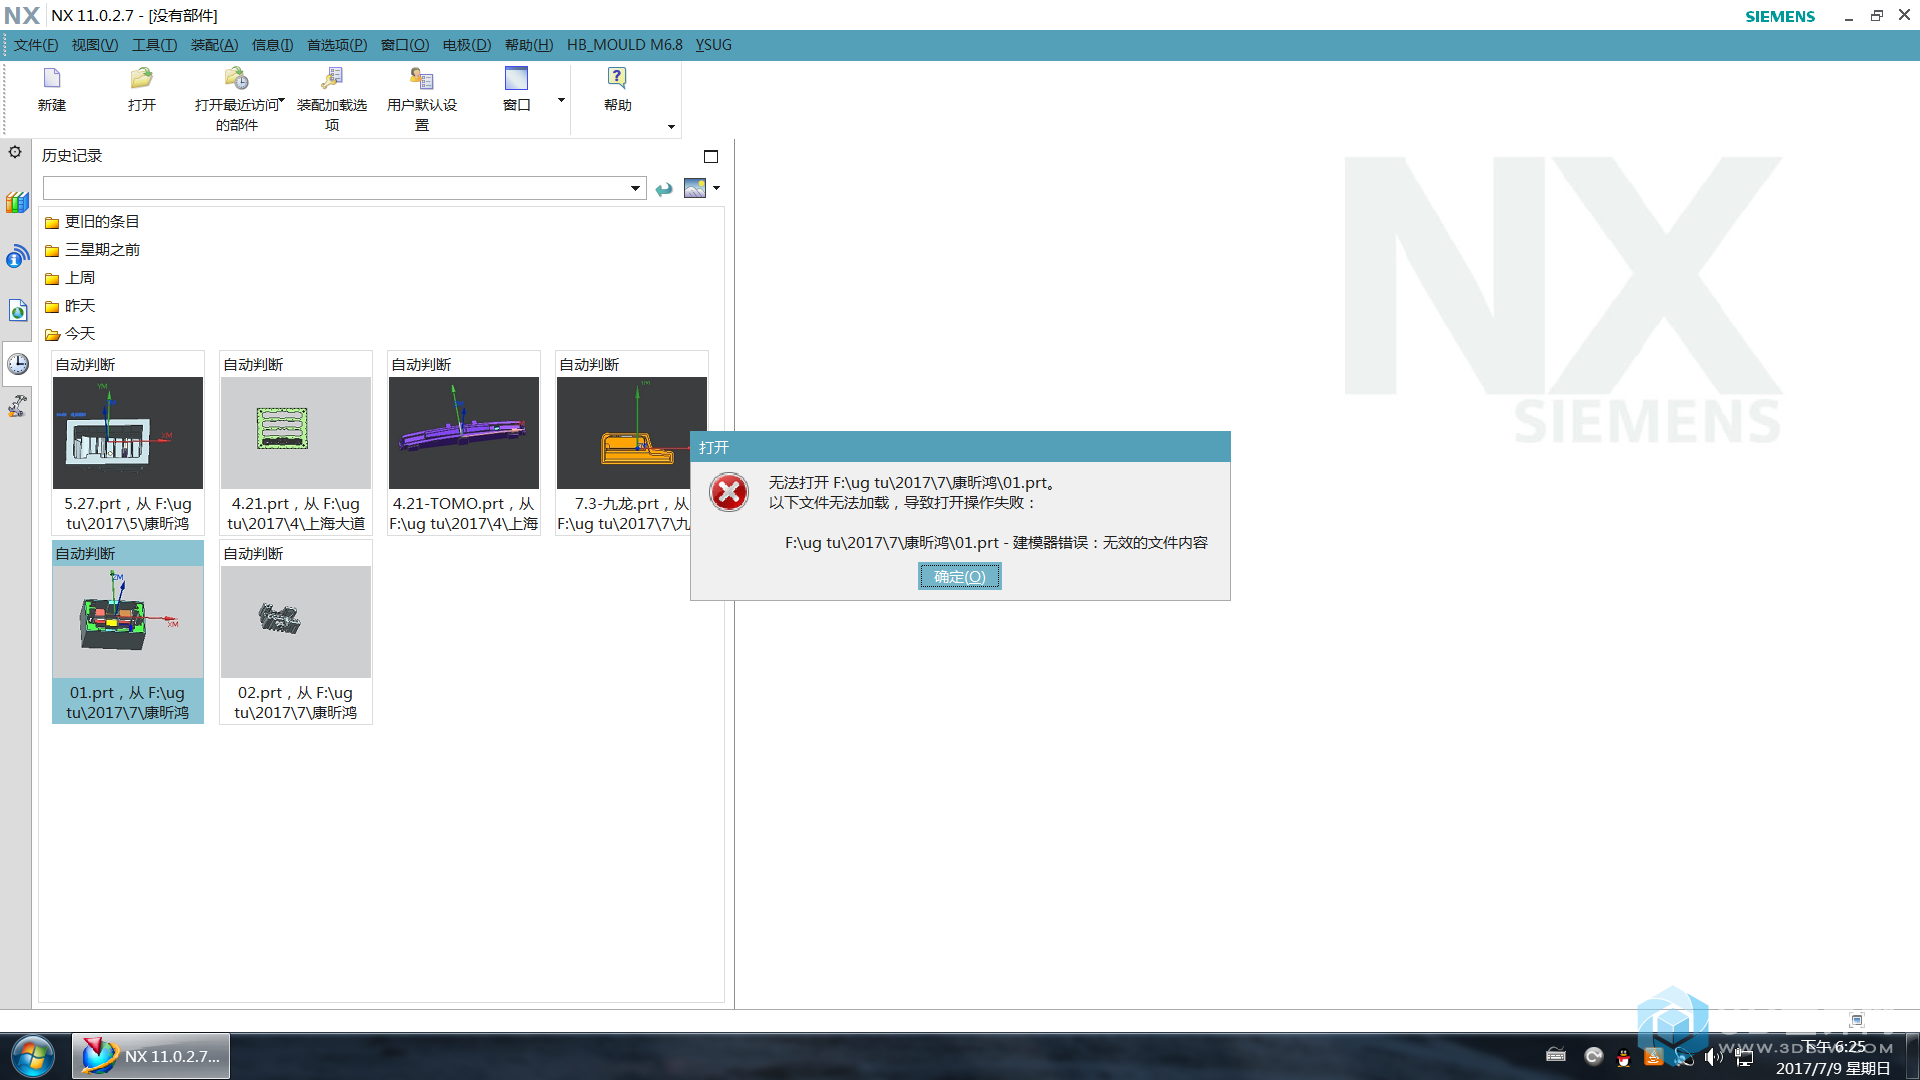The image size is (1920, 1080).
Task: Click the 打开 (Open) folder icon
Action: 141,78
